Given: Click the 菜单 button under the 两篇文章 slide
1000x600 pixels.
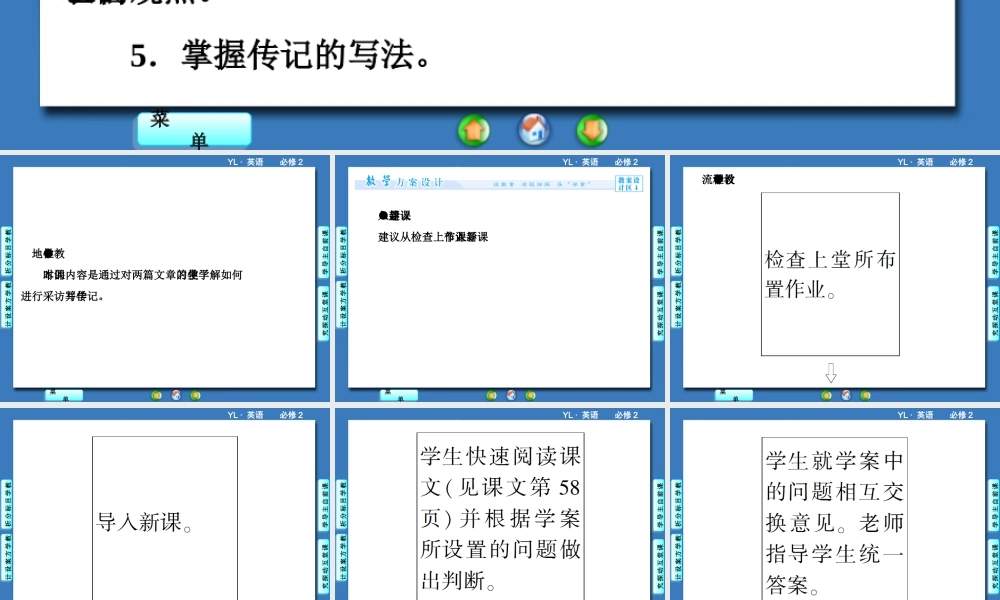Looking at the screenshot, I should pos(64,395).
